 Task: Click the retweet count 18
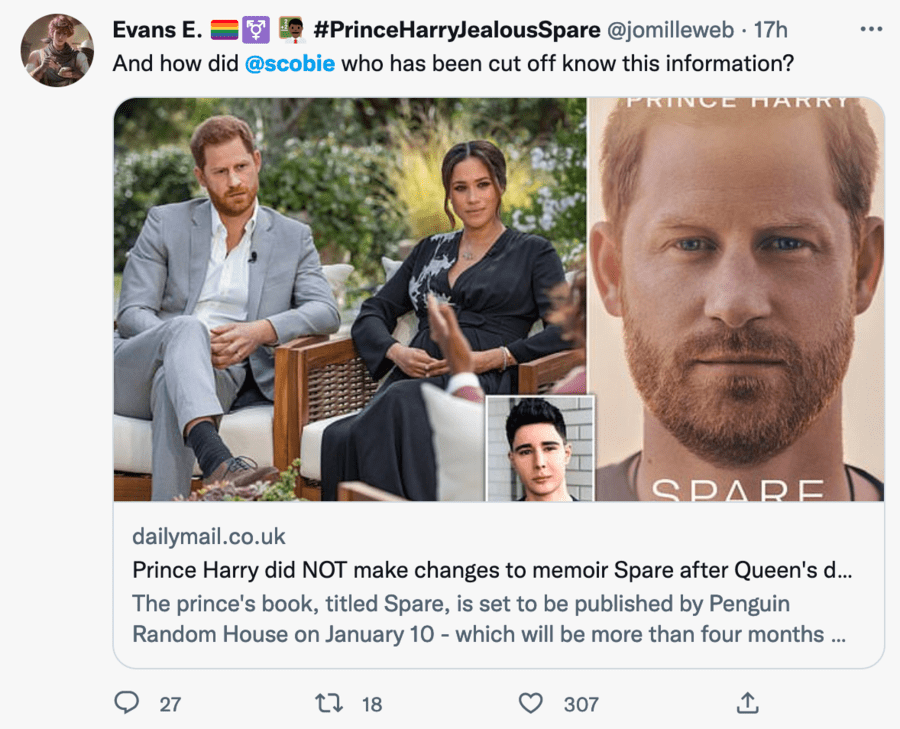tap(372, 704)
